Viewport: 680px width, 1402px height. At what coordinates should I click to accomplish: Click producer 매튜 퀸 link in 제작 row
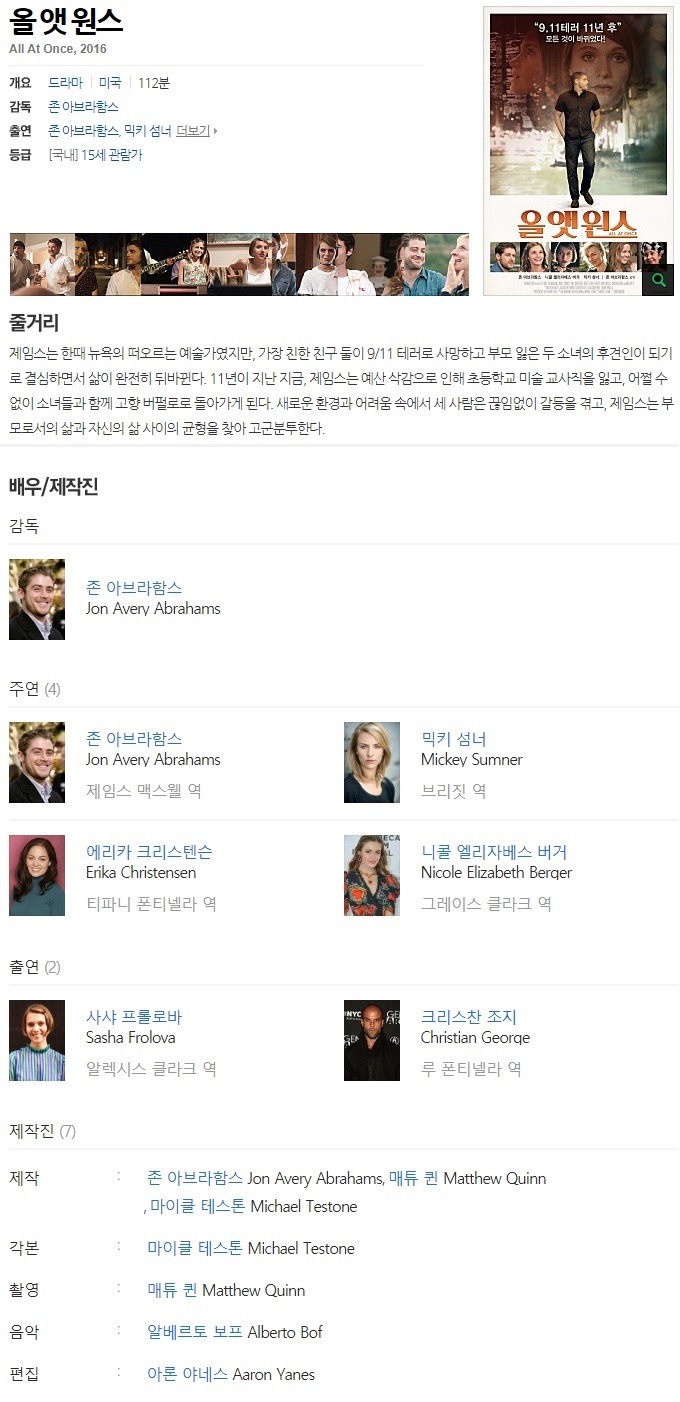pos(414,1178)
